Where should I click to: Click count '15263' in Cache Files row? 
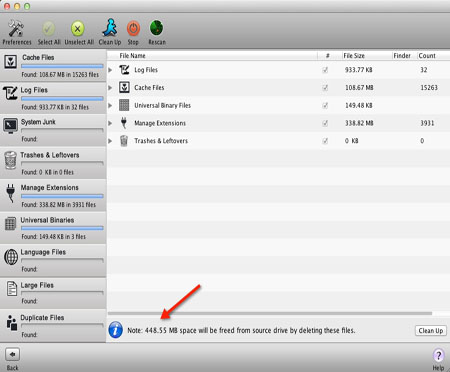pos(429,88)
